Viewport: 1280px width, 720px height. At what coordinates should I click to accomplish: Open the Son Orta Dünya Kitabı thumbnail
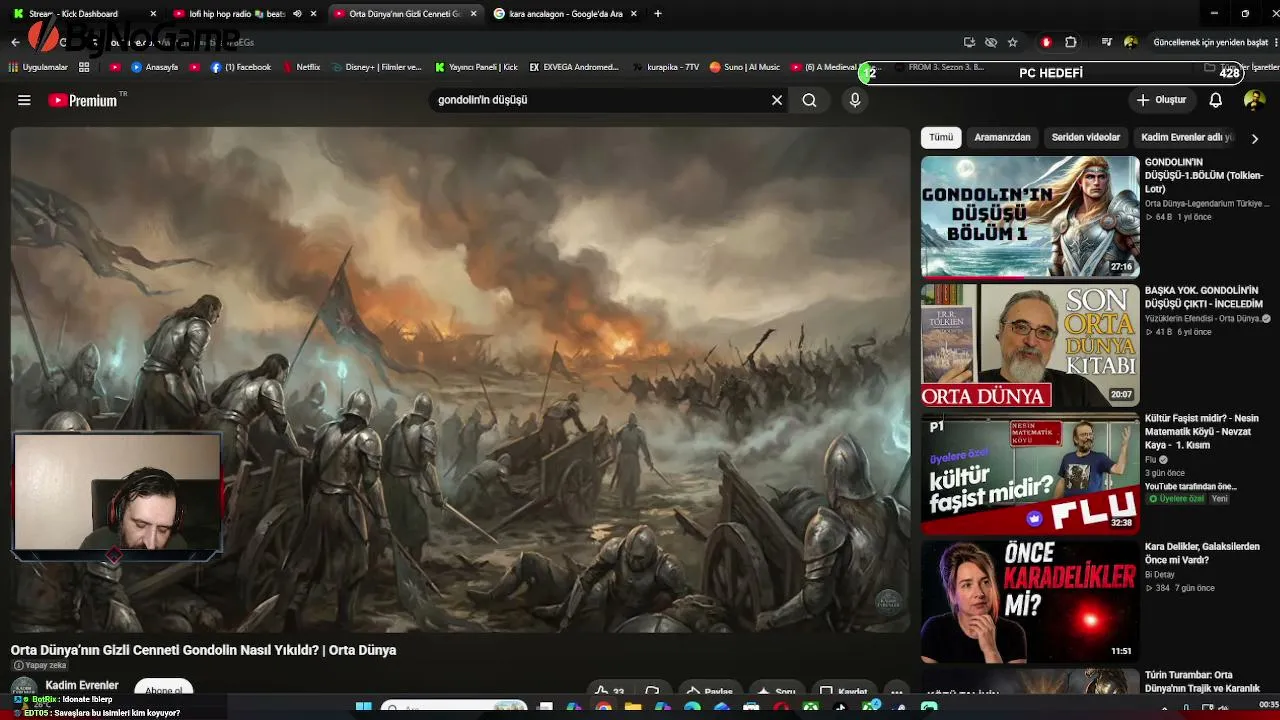pyautogui.click(x=1030, y=345)
